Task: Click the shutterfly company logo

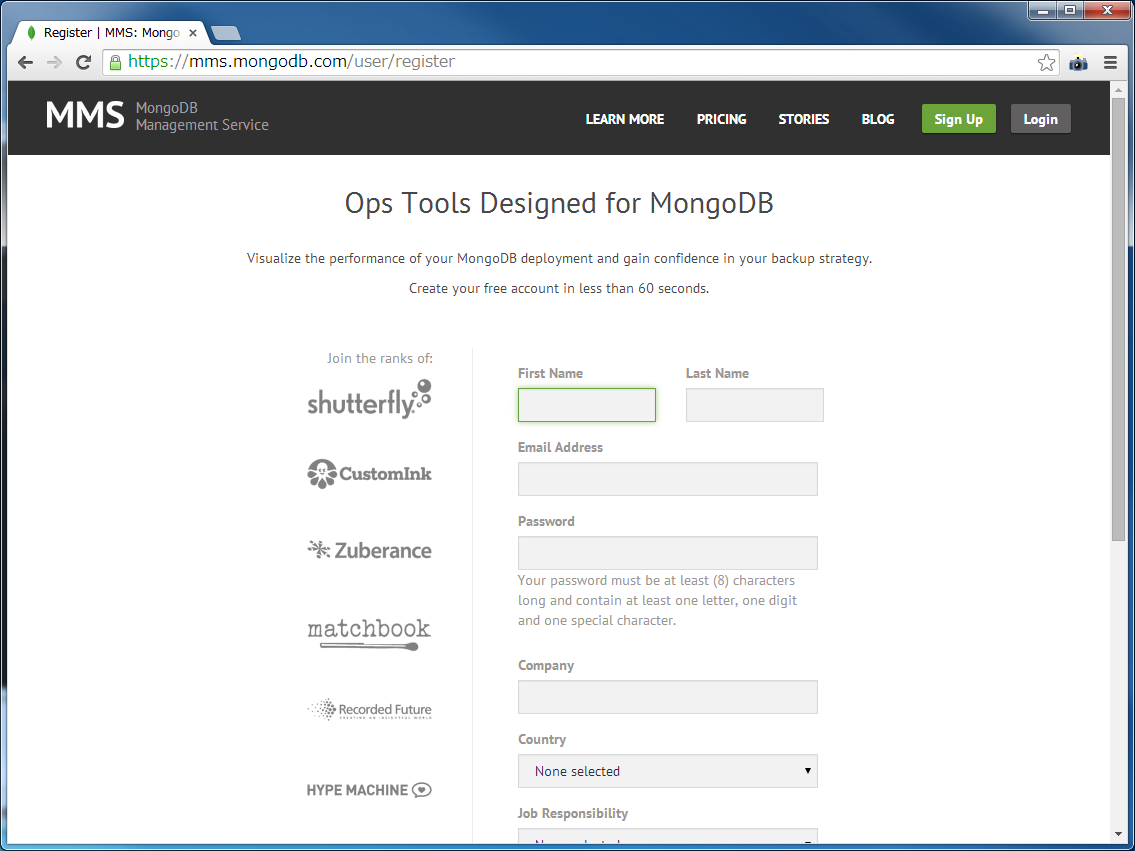Action: pyautogui.click(x=369, y=399)
